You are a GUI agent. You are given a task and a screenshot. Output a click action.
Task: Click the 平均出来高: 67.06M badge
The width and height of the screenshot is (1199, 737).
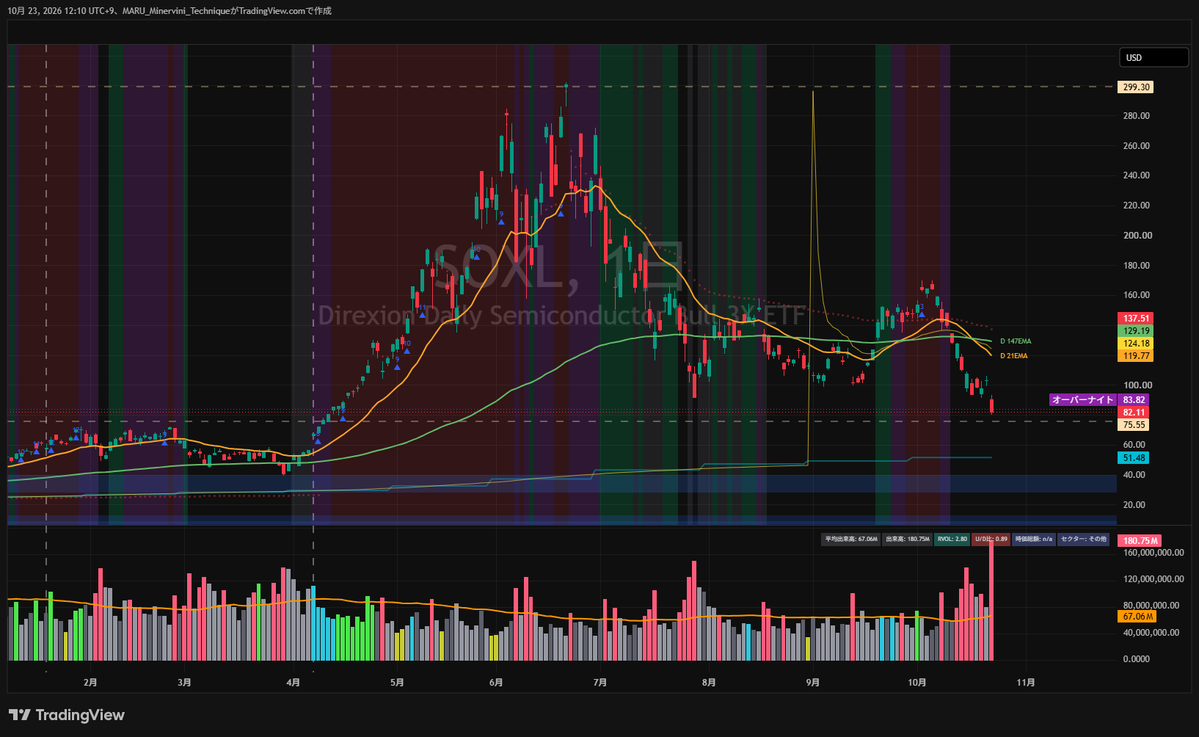point(851,539)
